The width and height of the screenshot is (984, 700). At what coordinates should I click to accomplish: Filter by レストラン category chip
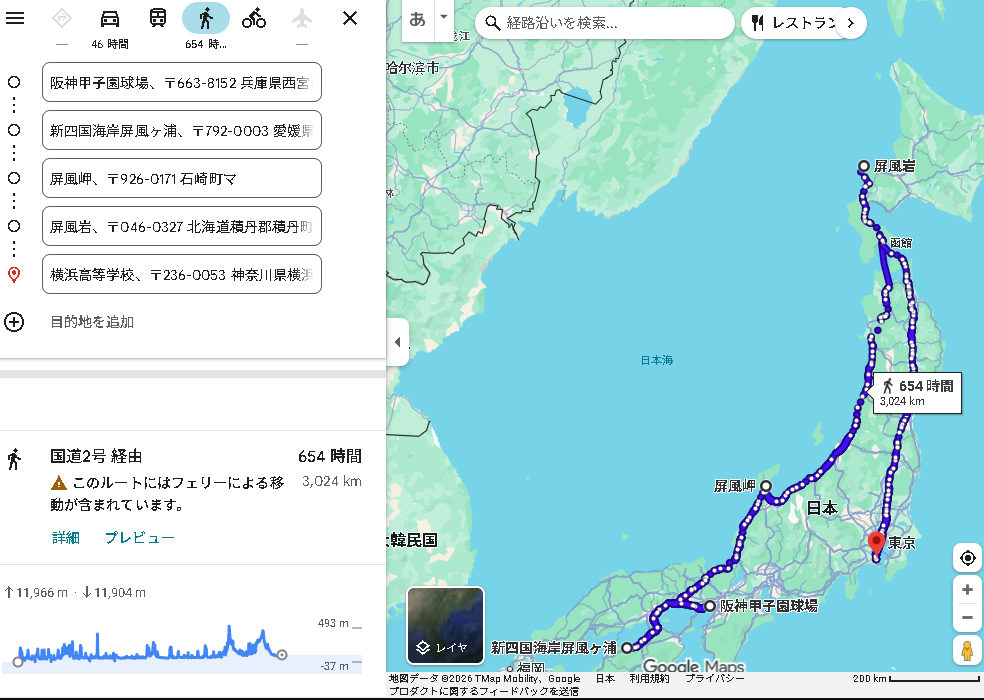coord(790,22)
